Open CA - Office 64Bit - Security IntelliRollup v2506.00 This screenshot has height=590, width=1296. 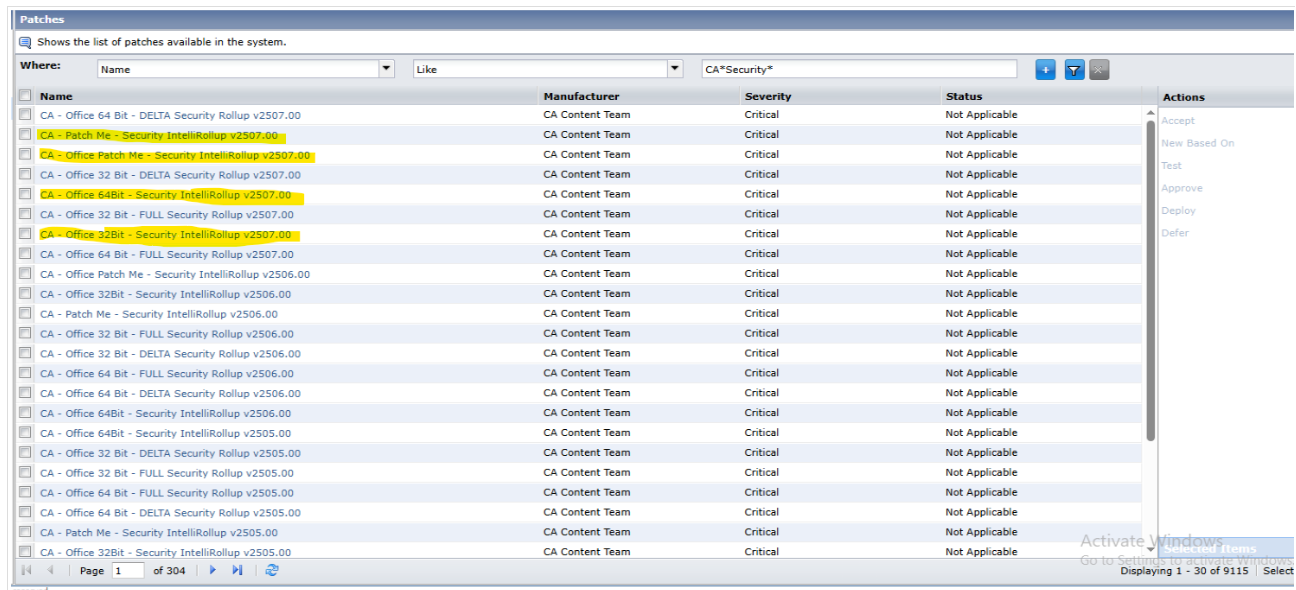coord(166,413)
